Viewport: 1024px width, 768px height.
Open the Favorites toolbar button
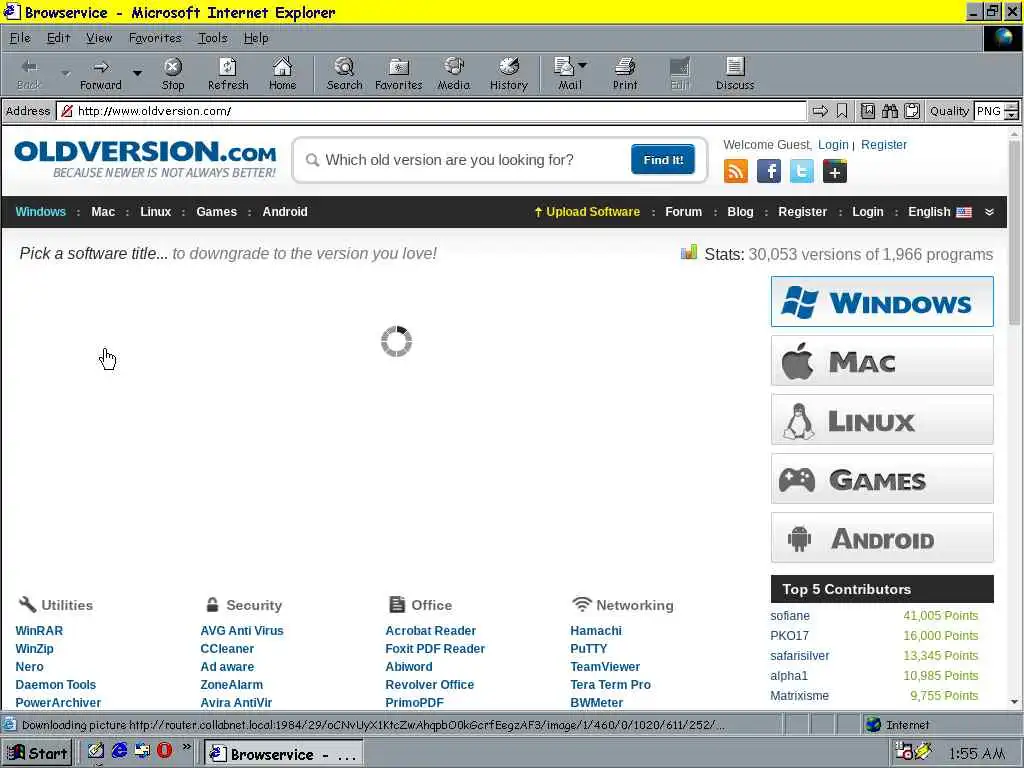[398, 74]
